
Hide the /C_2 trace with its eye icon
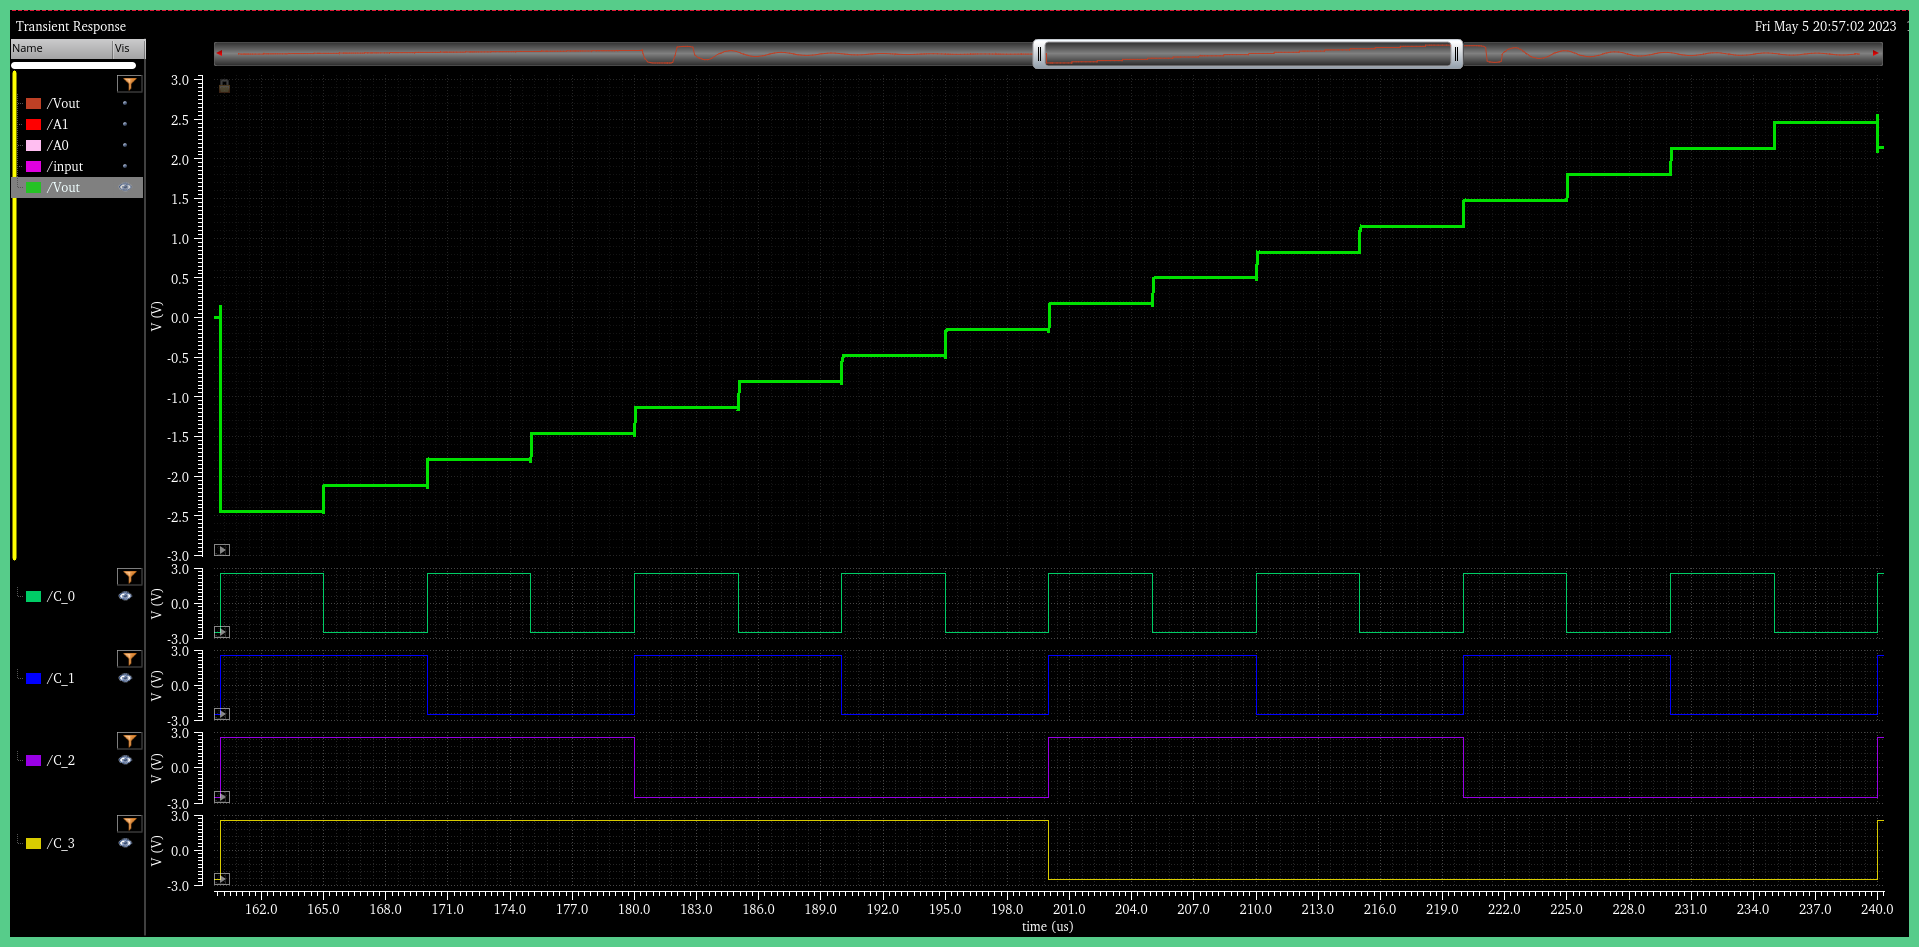[x=125, y=760]
